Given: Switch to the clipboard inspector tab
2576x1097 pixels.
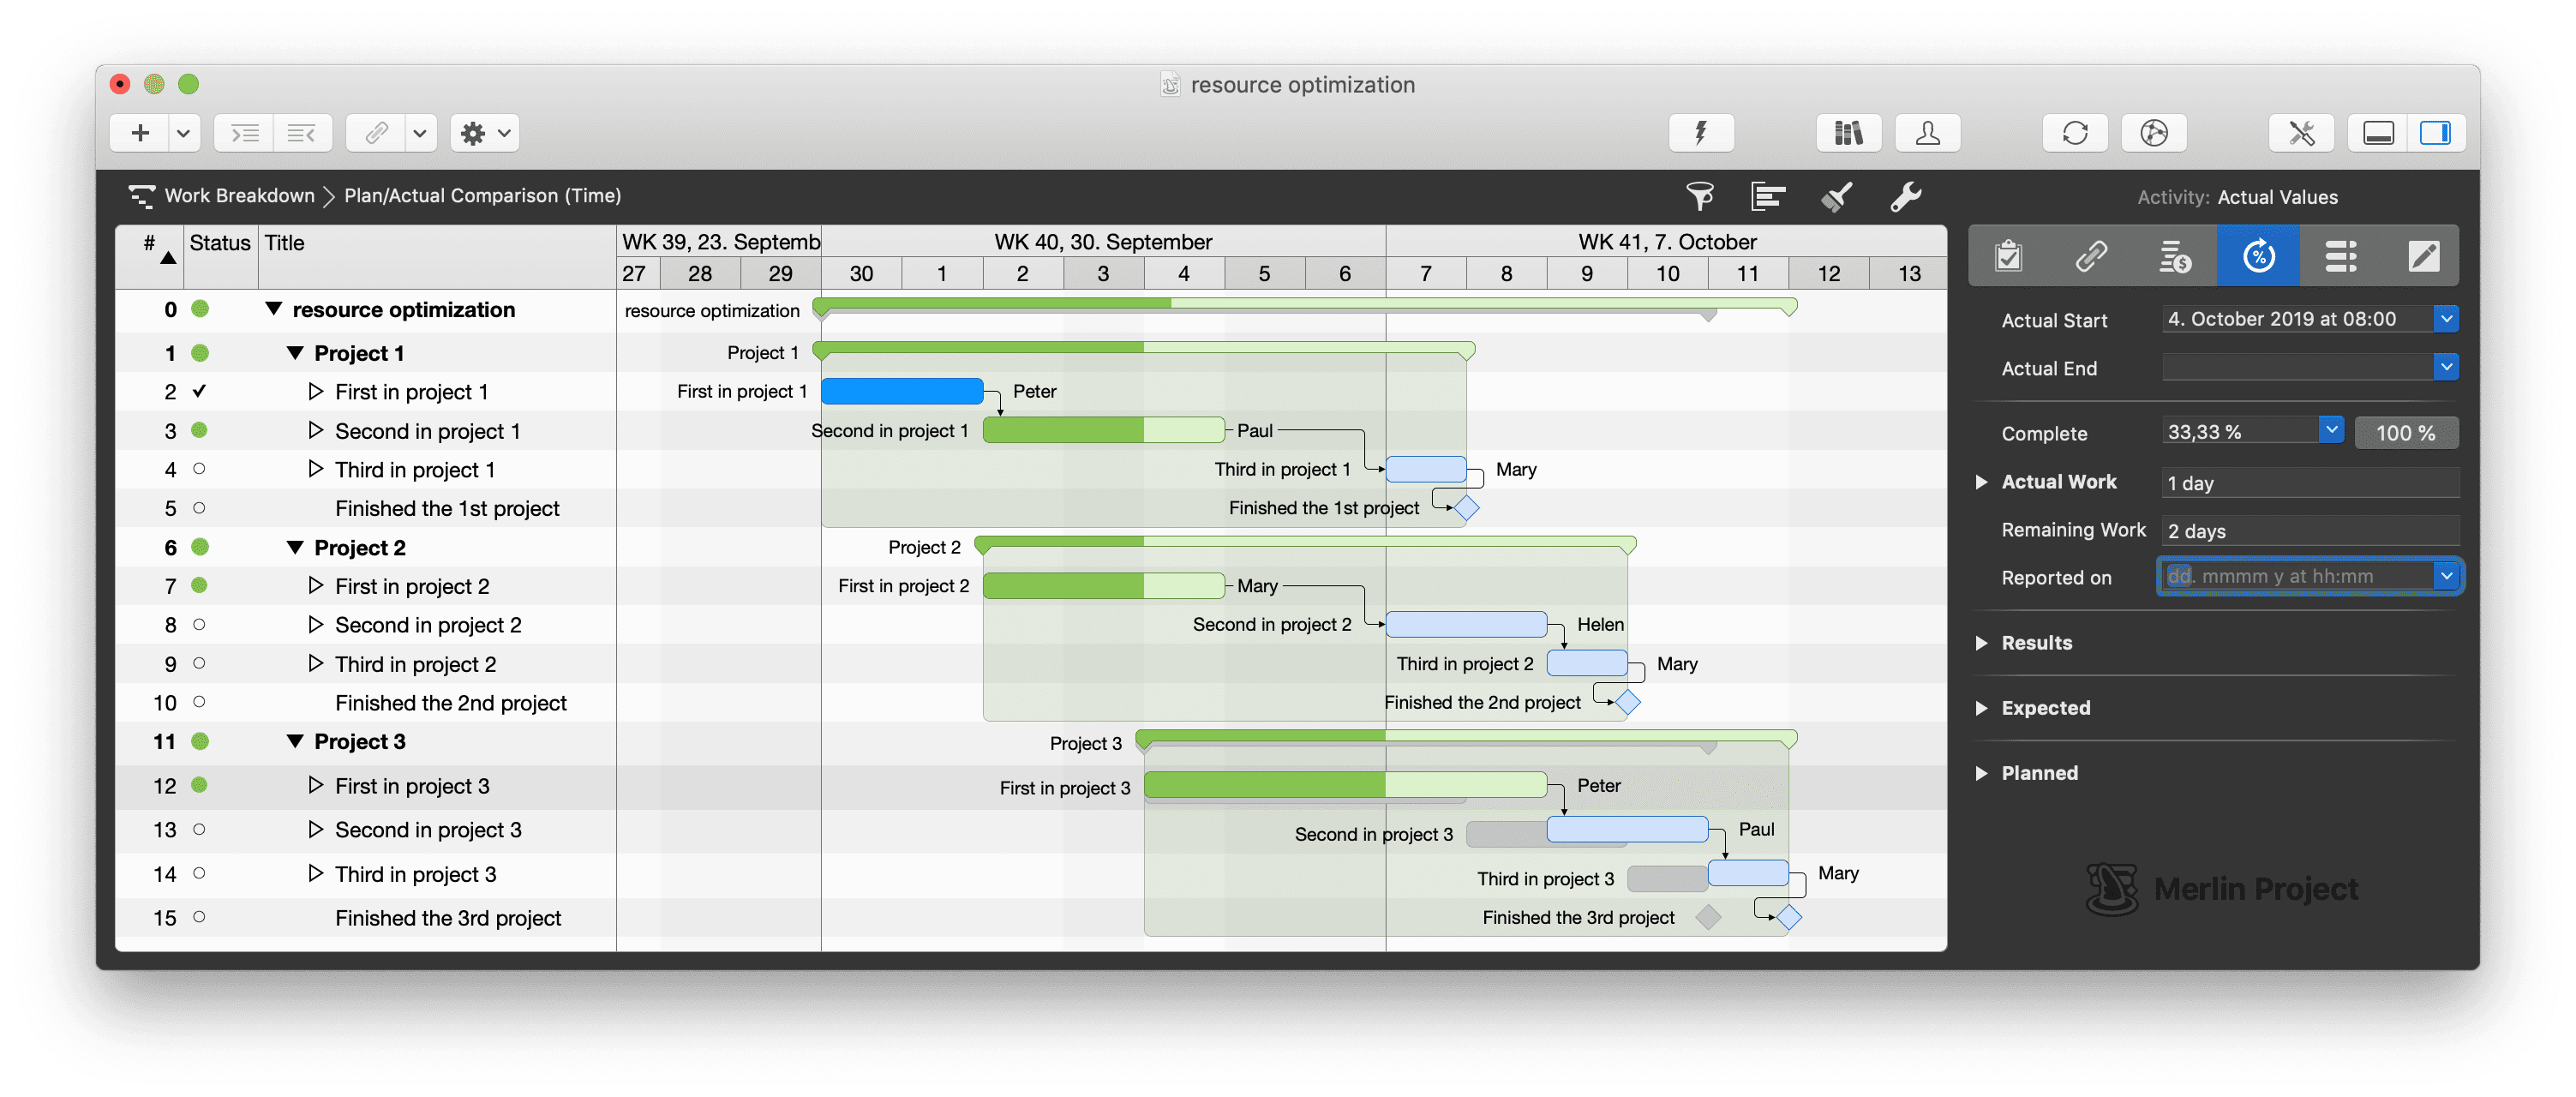Looking at the screenshot, I should click(2009, 256).
